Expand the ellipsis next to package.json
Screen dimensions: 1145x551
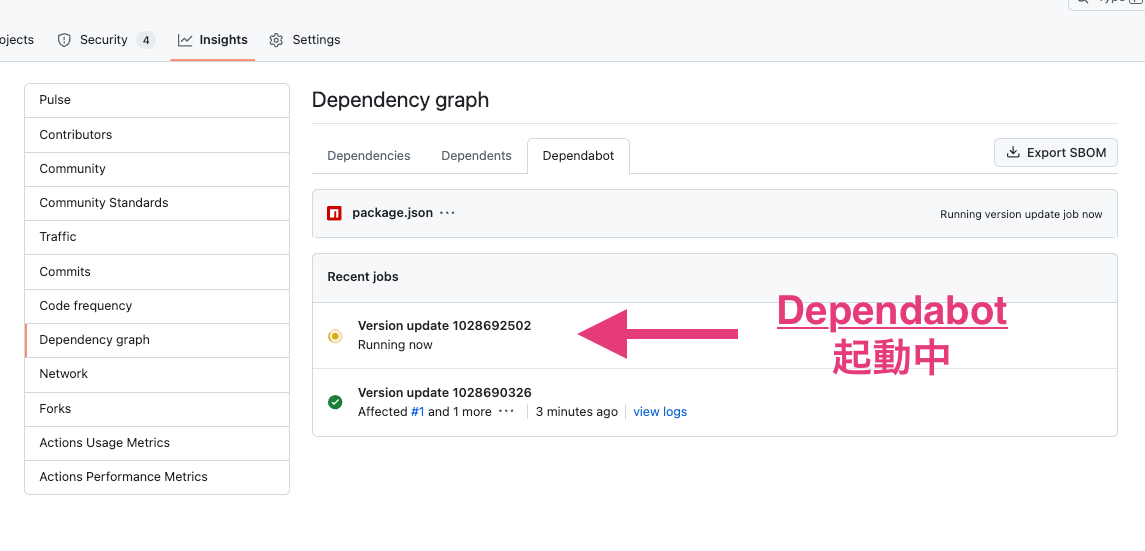tap(448, 213)
